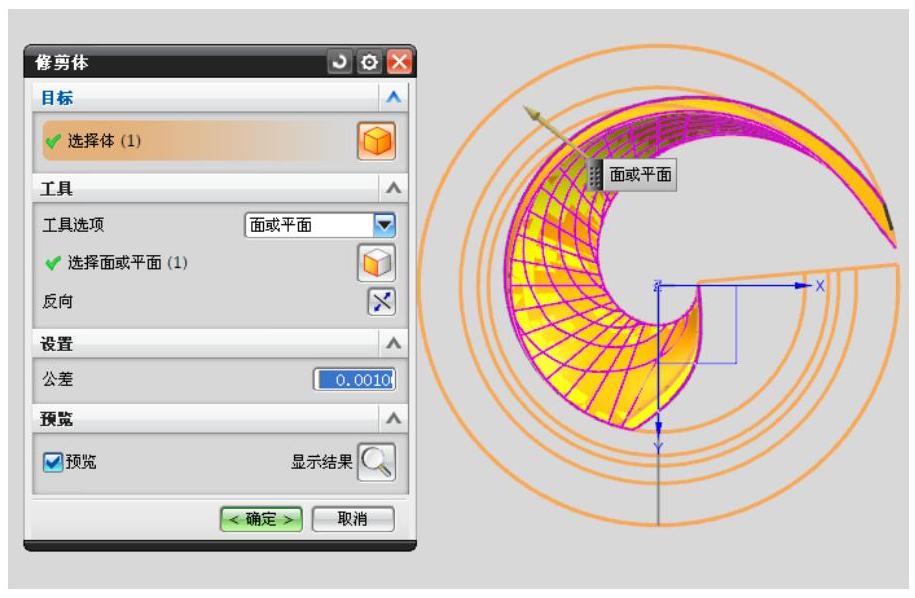The width and height of the screenshot is (915, 598).
Task: Click the X axis label in viewport
Action: point(820,286)
